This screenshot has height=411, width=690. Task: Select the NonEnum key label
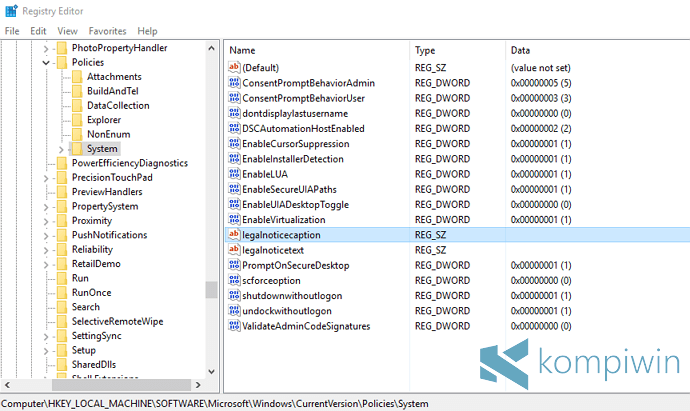[x=108, y=134]
